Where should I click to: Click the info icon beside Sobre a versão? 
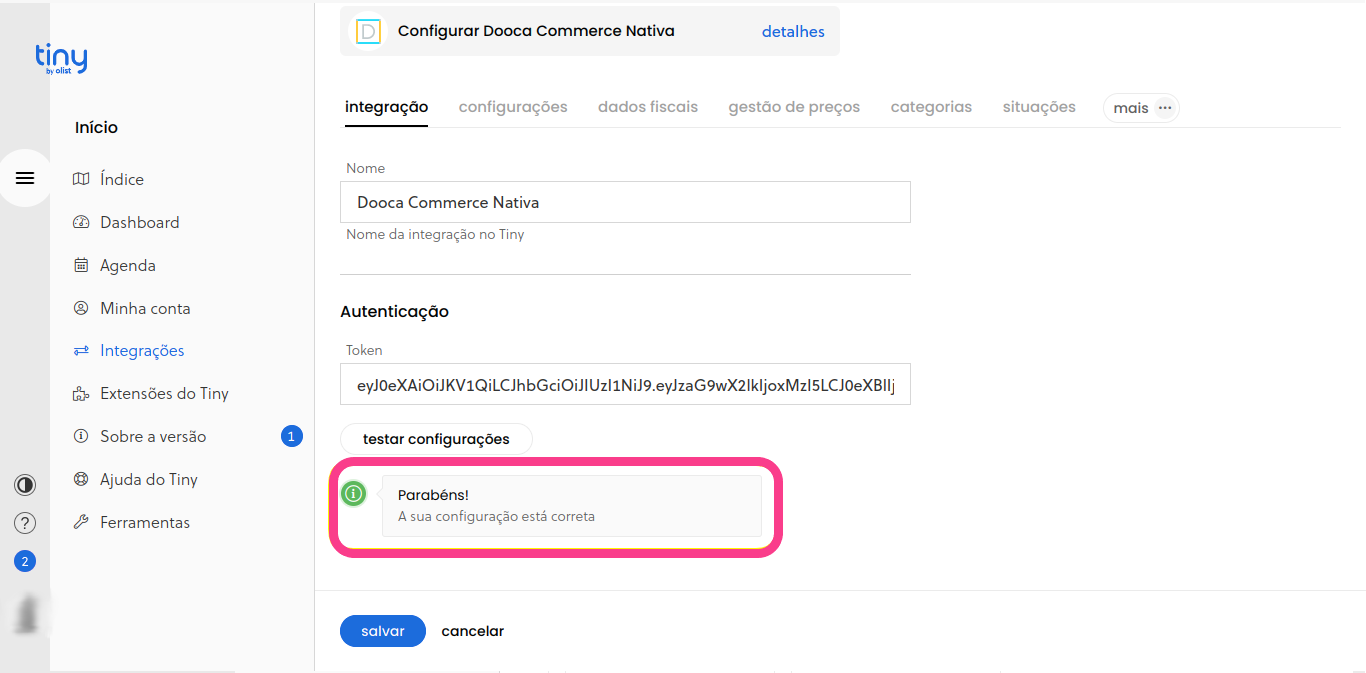tap(81, 437)
